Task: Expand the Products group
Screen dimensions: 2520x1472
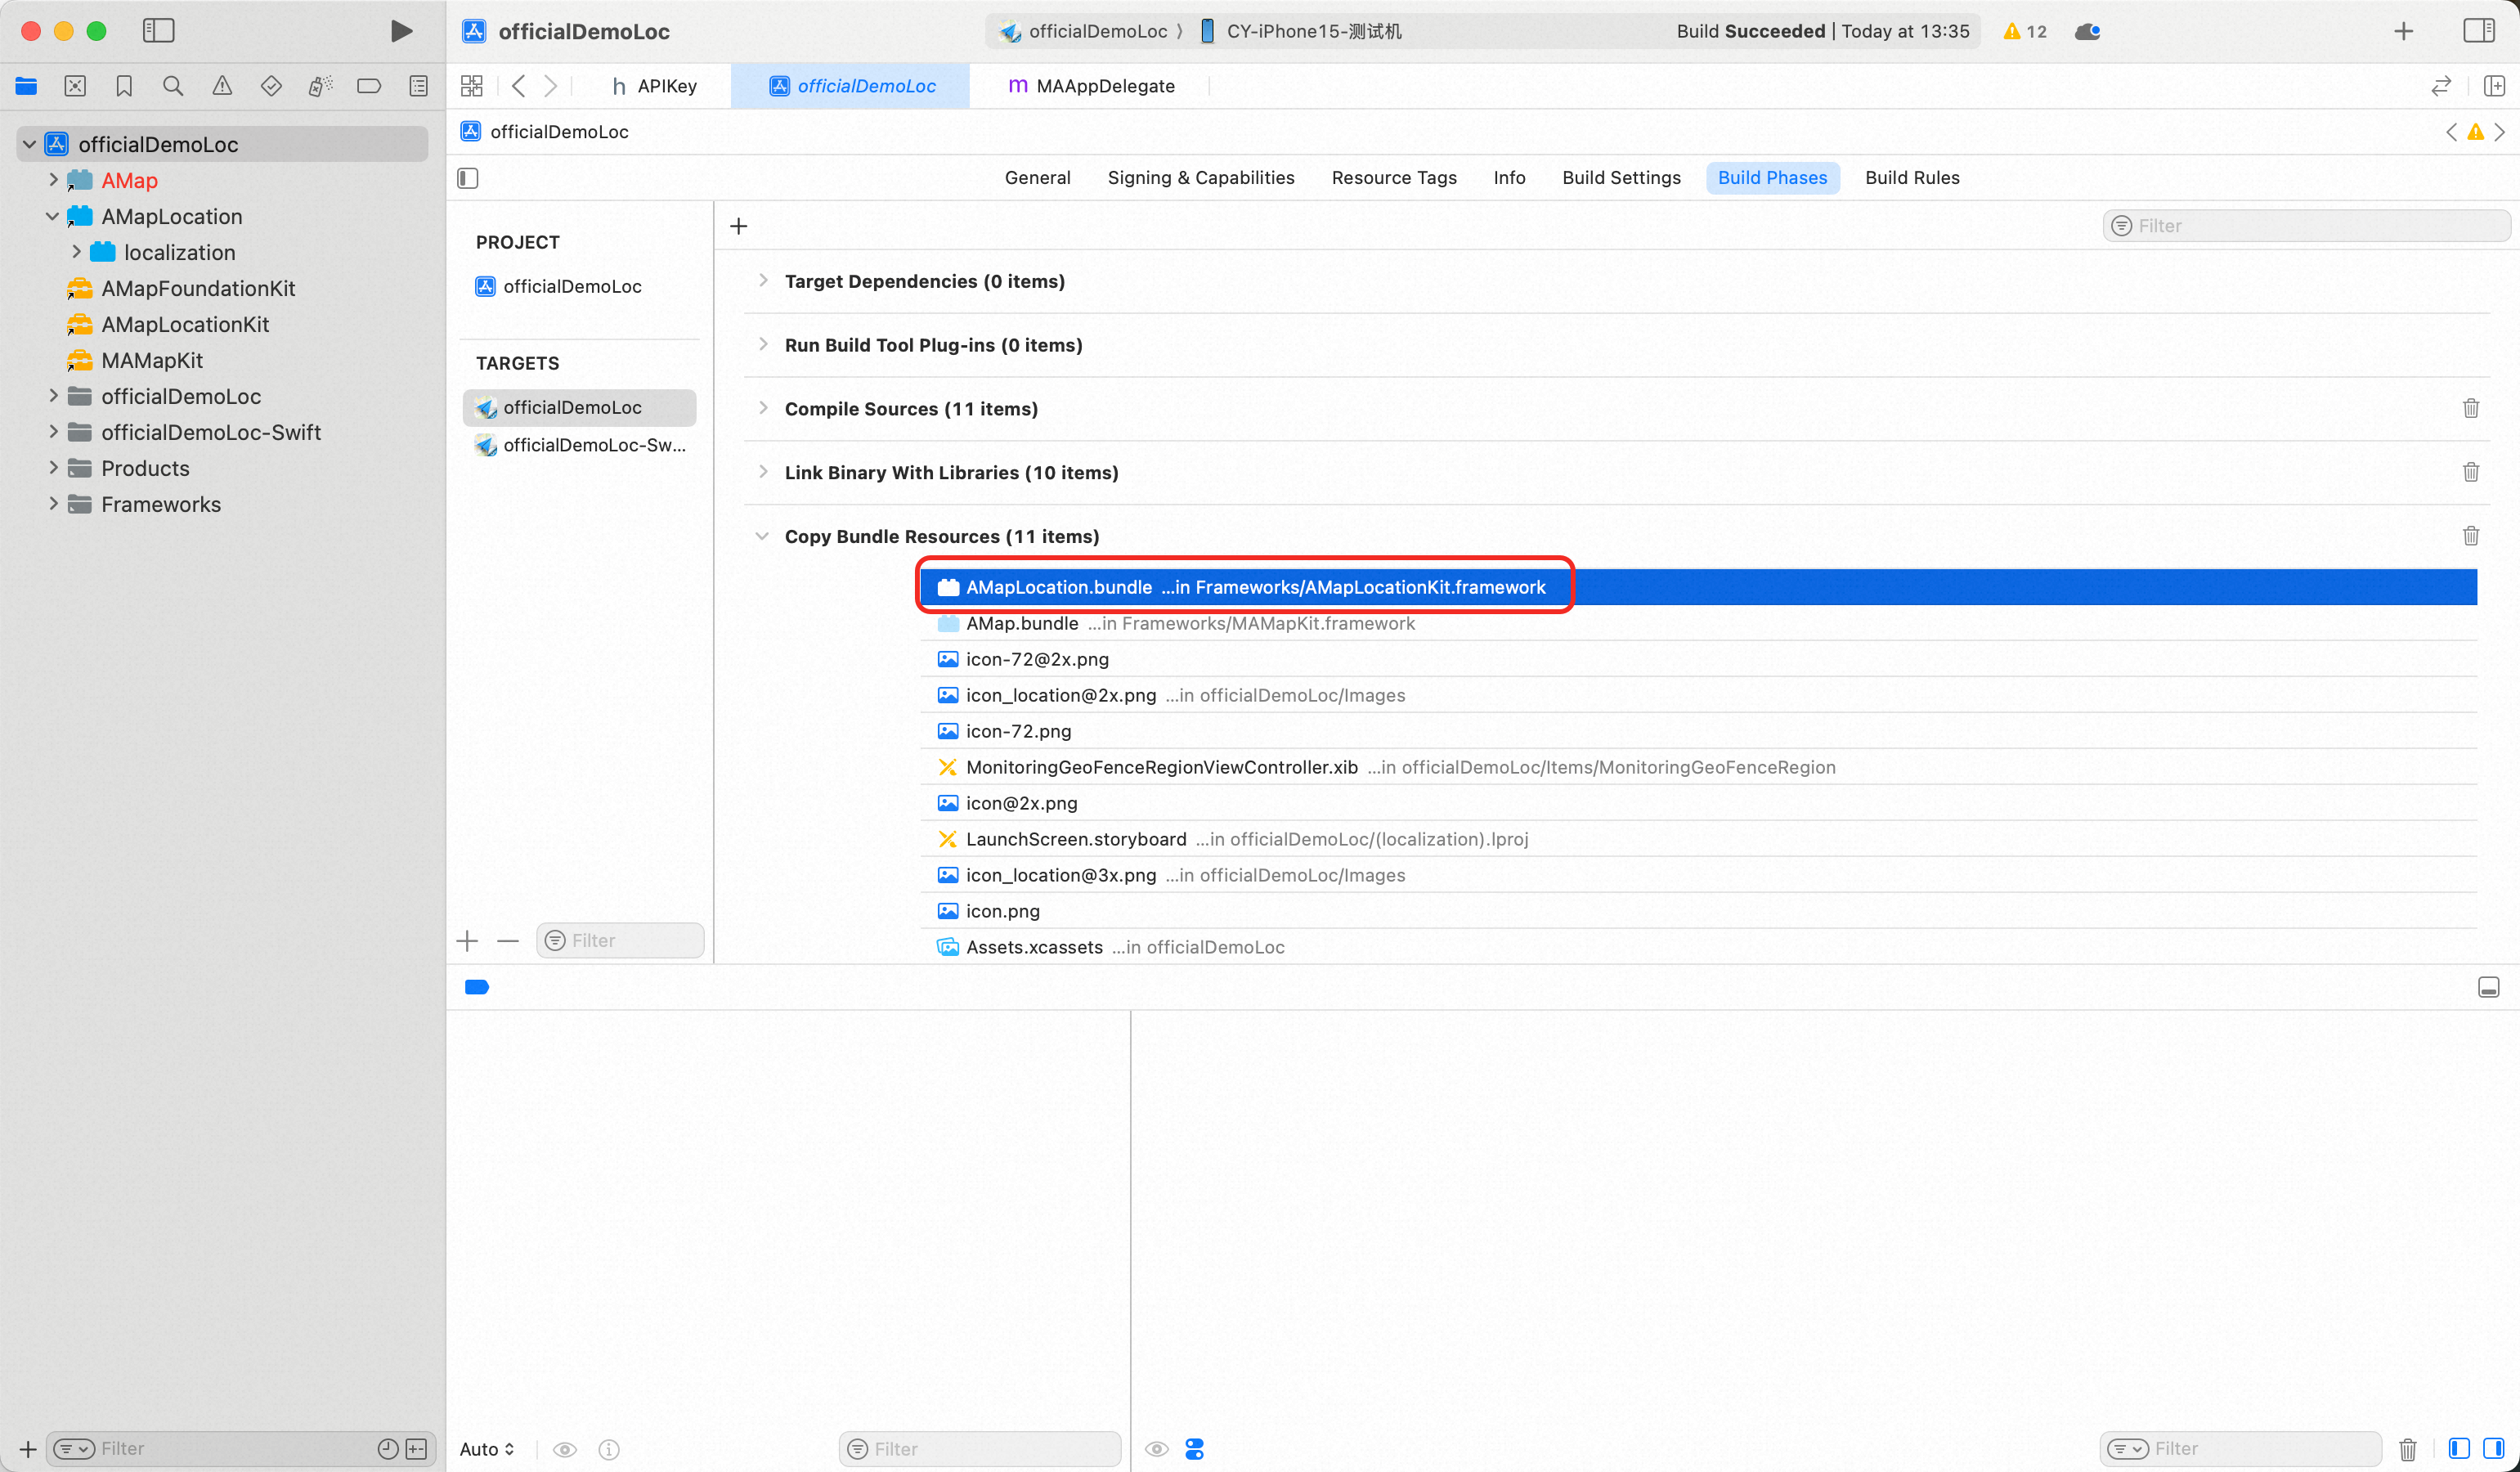Action: click(x=53, y=468)
